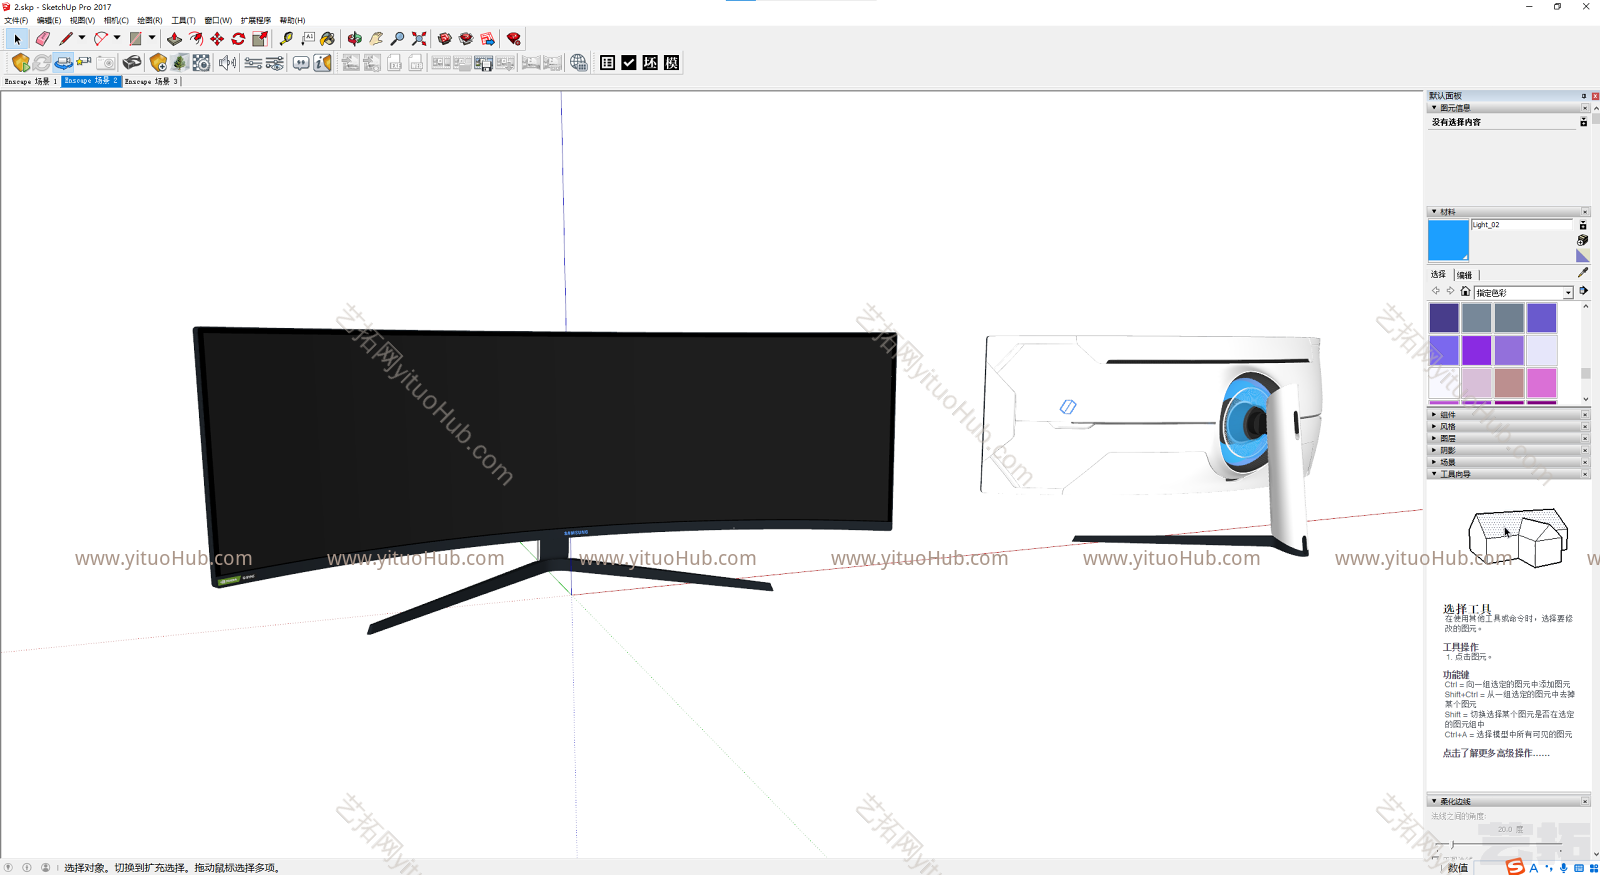Click the current blue material preview

pos(1448,240)
